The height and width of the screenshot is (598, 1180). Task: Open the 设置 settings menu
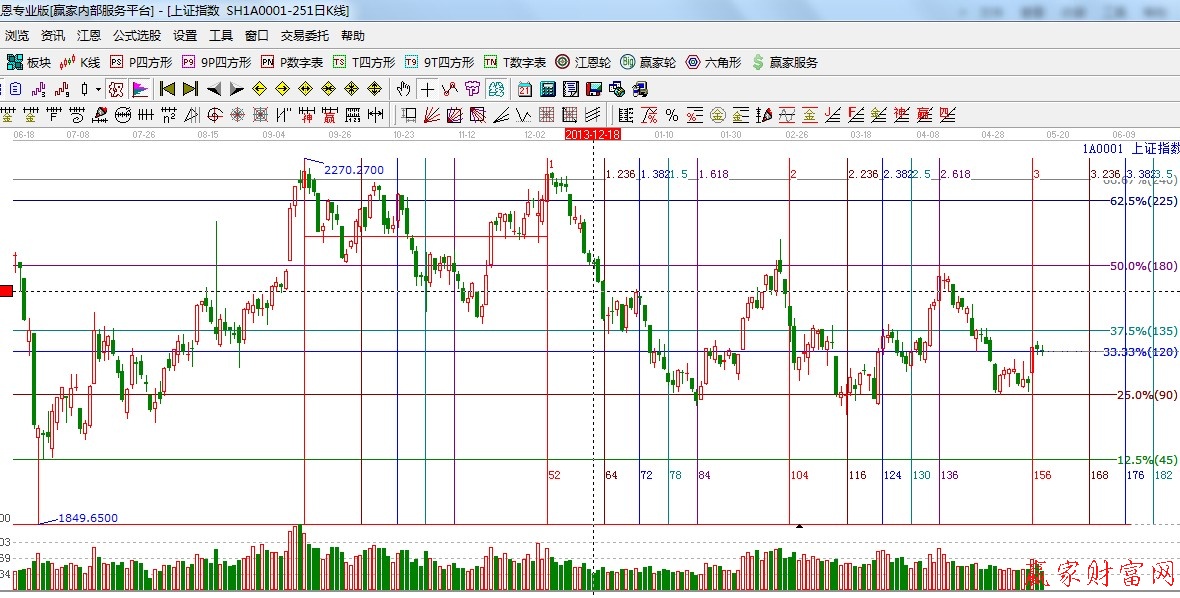coord(185,35)
